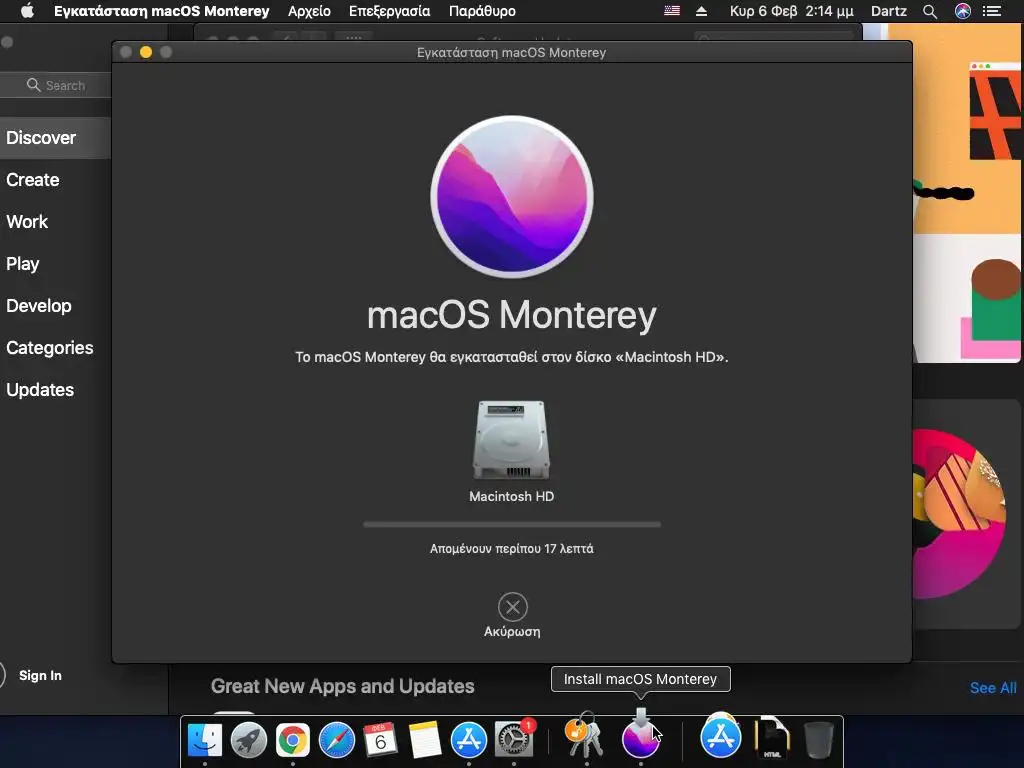Click the US flag input source icon
This screenshot has width=1024, height=768.
[672, 11]
